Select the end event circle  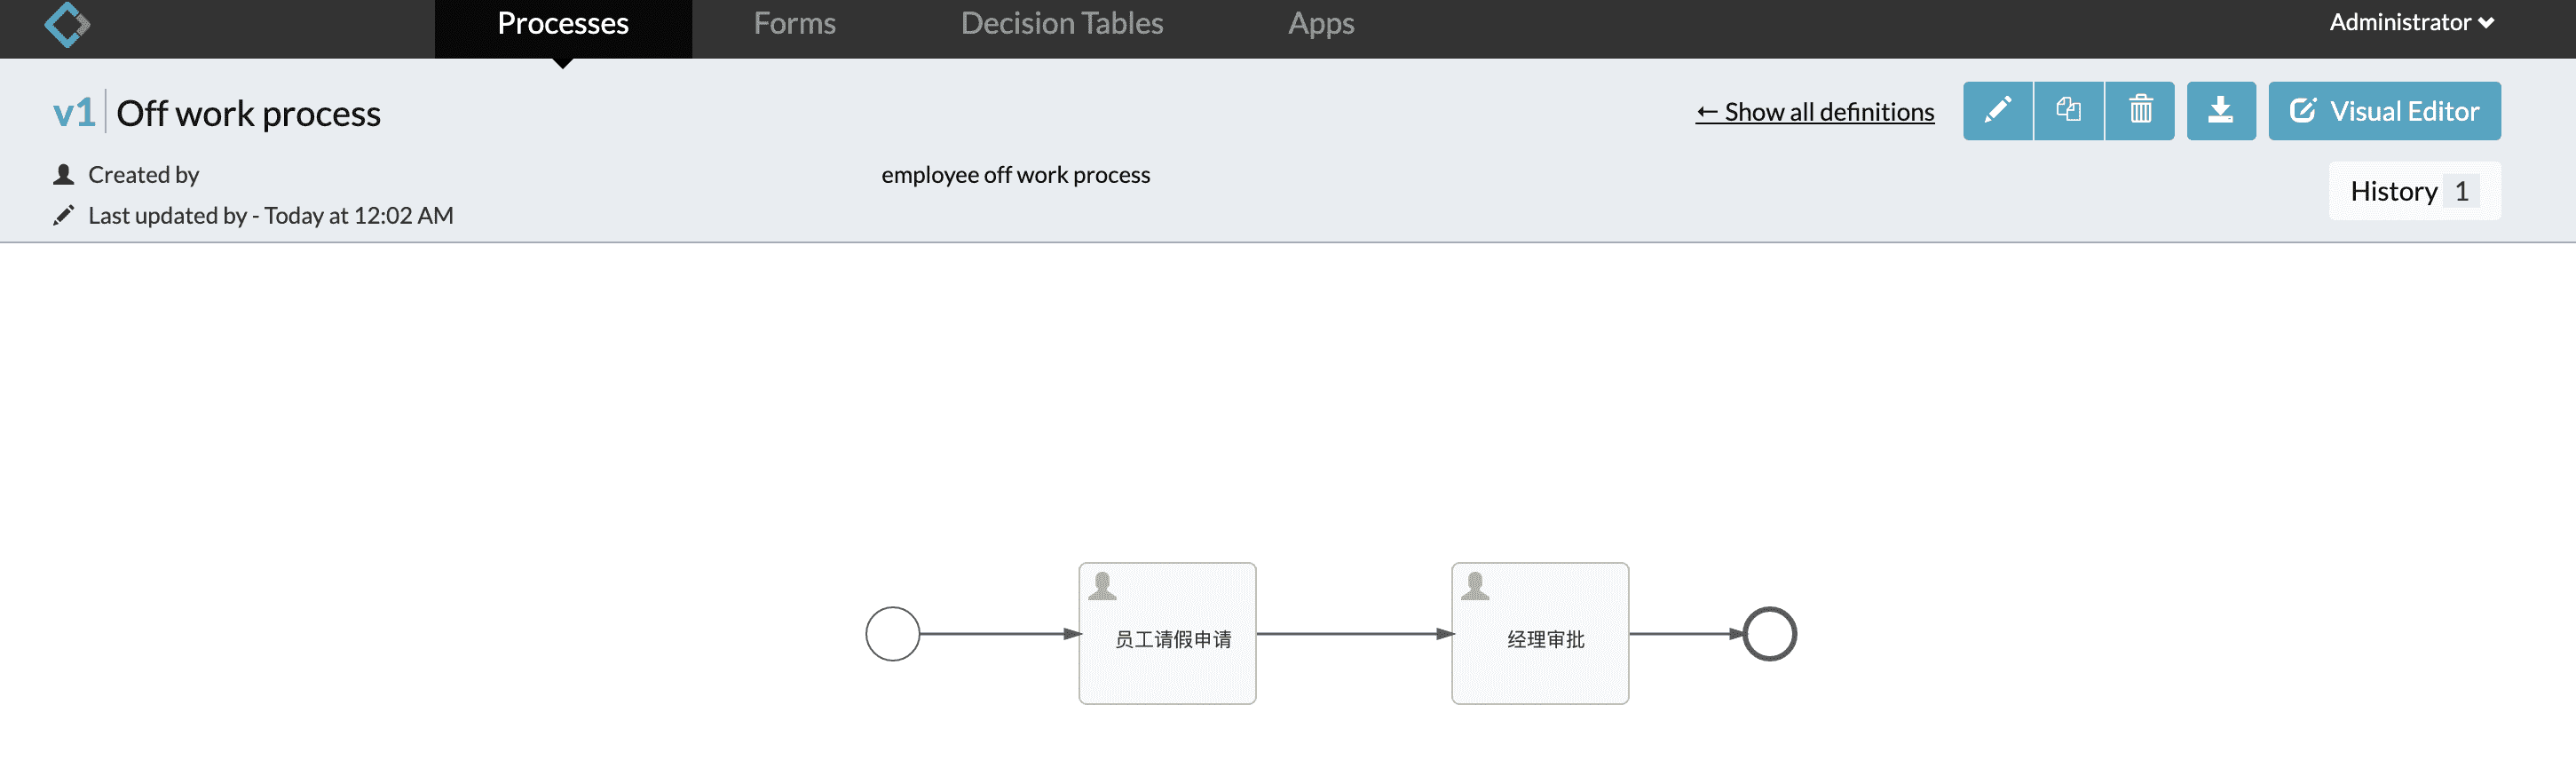(x=1769, y=634)
